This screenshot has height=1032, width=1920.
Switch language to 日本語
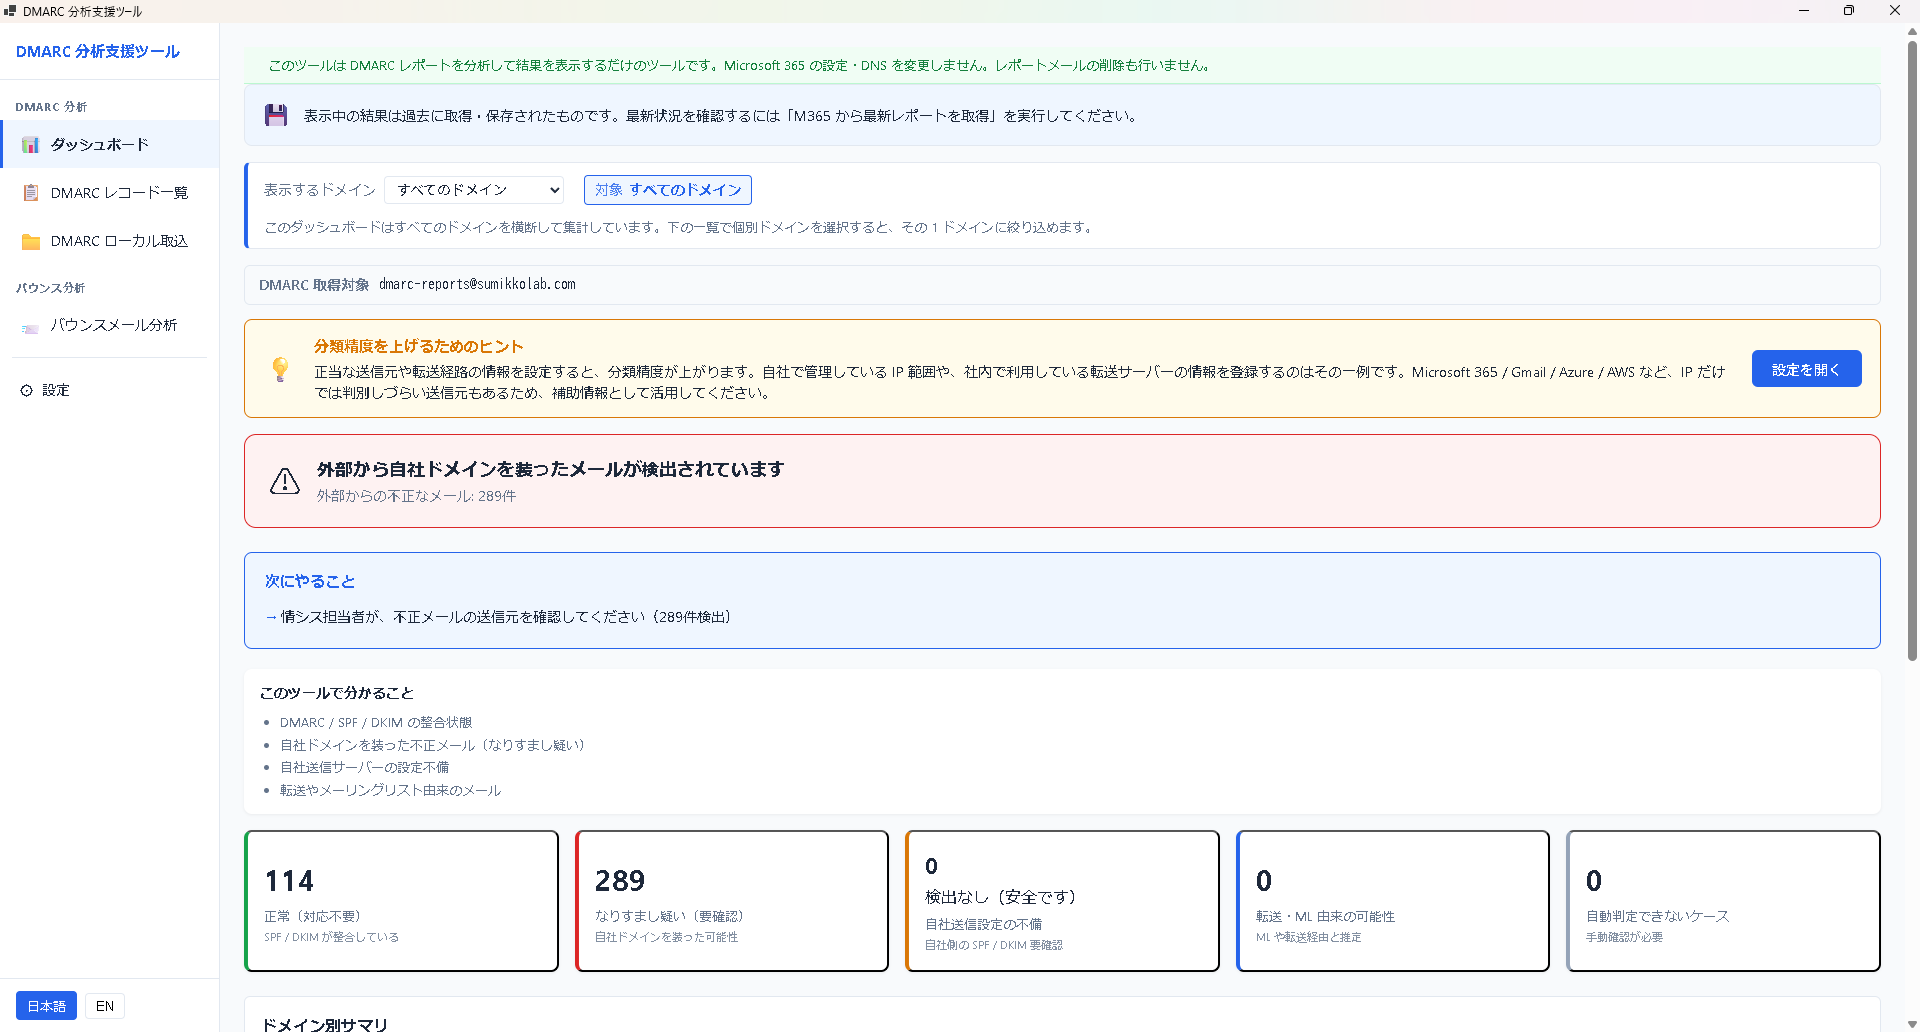pos(46,1006)
